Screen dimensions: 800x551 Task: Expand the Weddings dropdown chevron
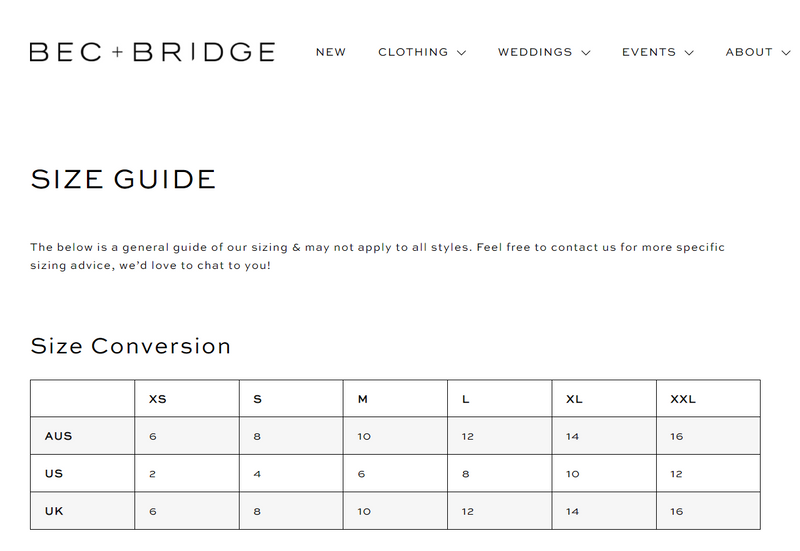tap(586, 53)
